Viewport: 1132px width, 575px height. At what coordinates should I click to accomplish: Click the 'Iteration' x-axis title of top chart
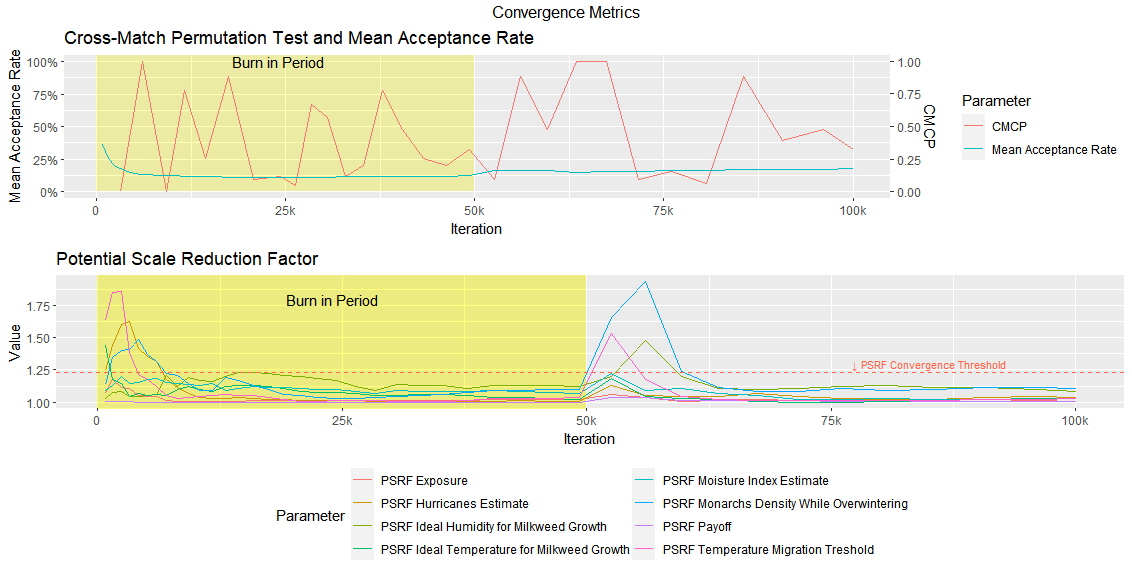coord(476,229)
